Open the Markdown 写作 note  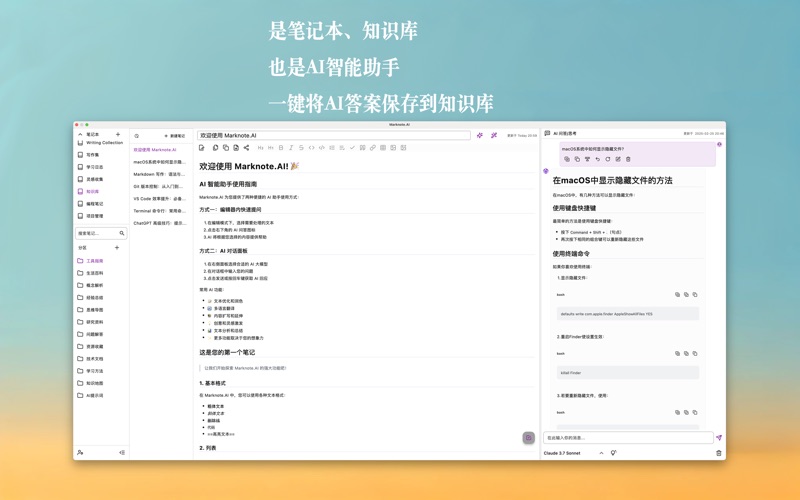160,174
